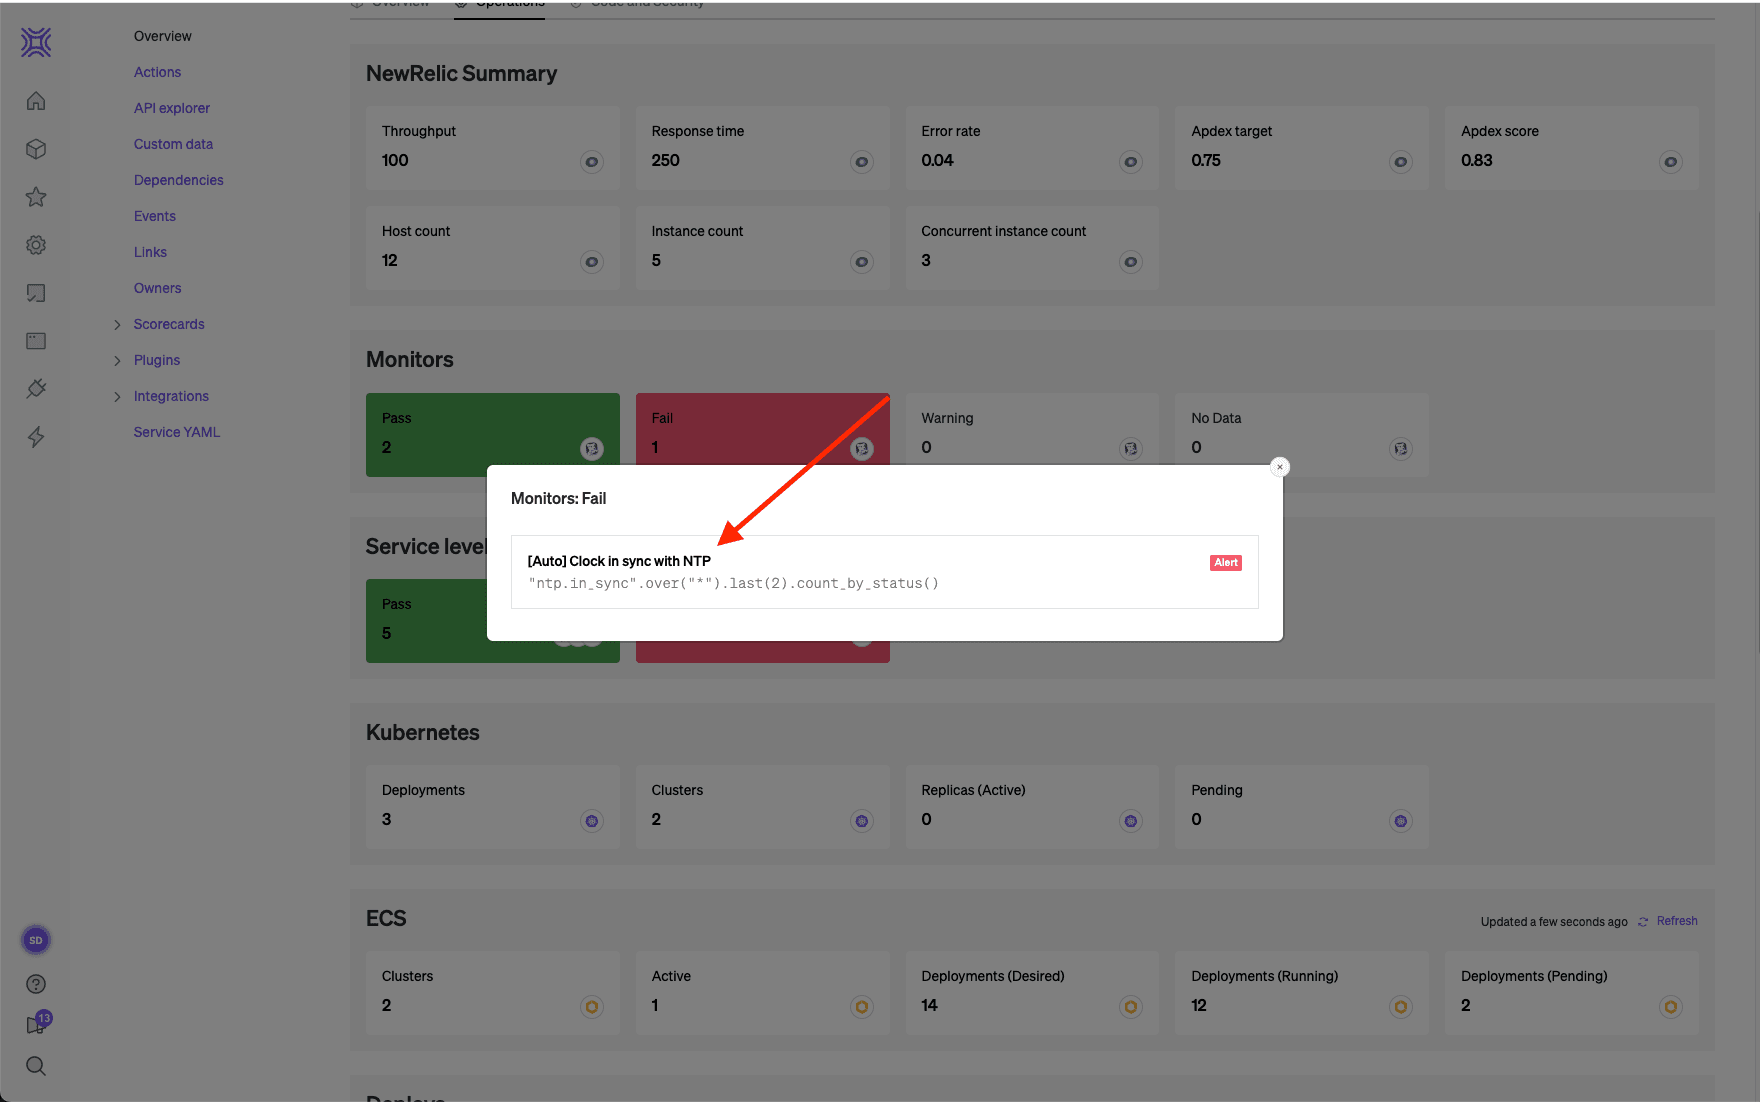Select API explorer in side menu
This screenshot has height=1102, width=1760.
(171, 108)
